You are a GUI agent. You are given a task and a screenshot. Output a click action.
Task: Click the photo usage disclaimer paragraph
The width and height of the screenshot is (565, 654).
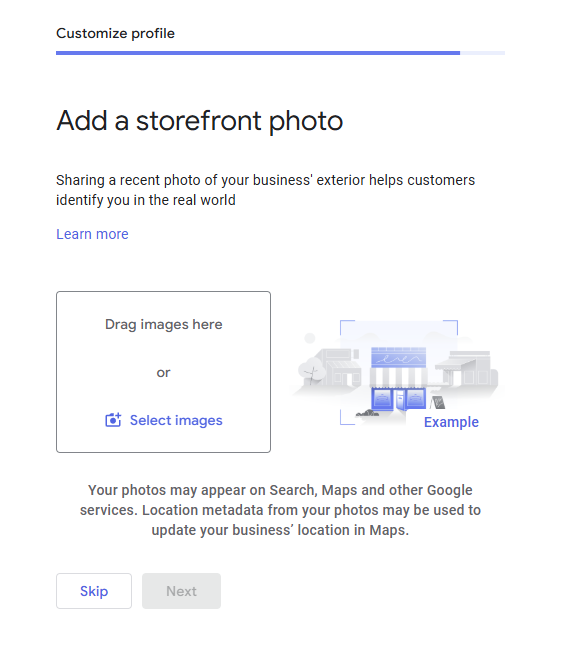point(280,510)
